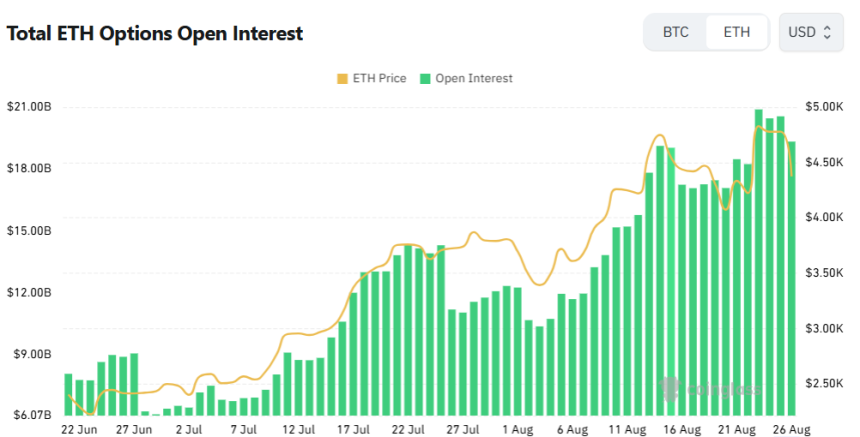Viewport: 860px width, 437px height.
Task: Toggle Open Interest series via legend label
Action: coord(474,78)
